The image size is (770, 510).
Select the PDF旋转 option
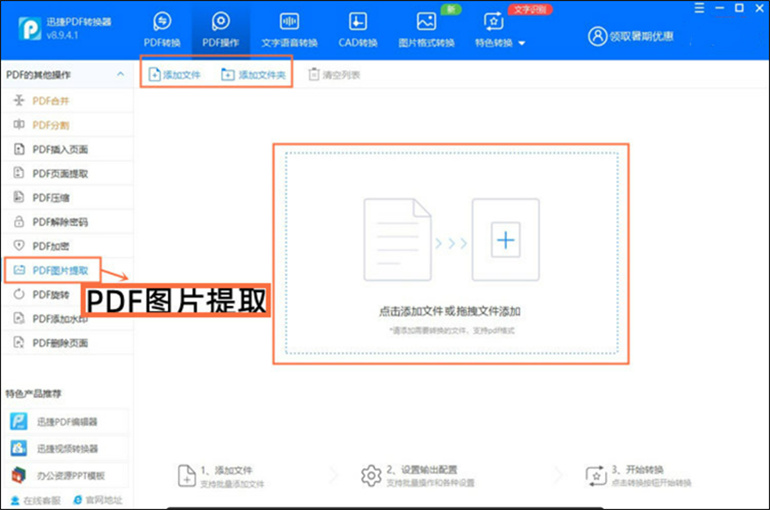coord(51,295)
